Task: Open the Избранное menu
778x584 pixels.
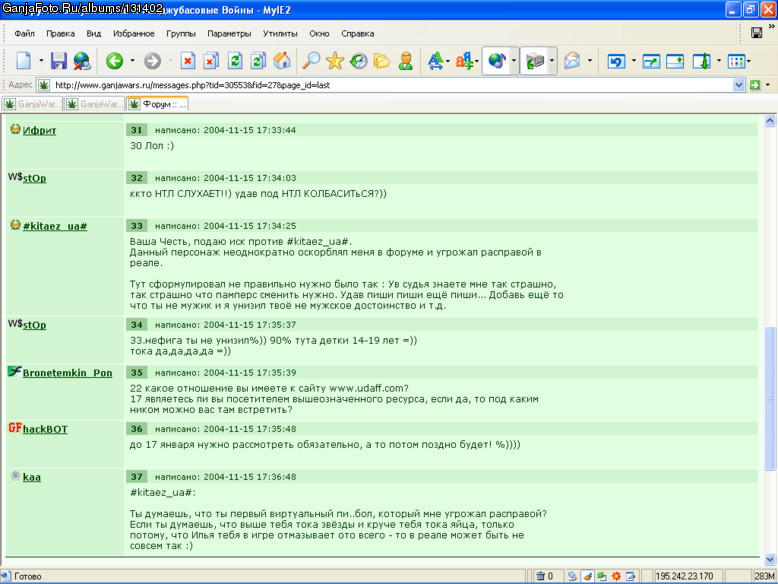Action: click(x=133, y=34)
